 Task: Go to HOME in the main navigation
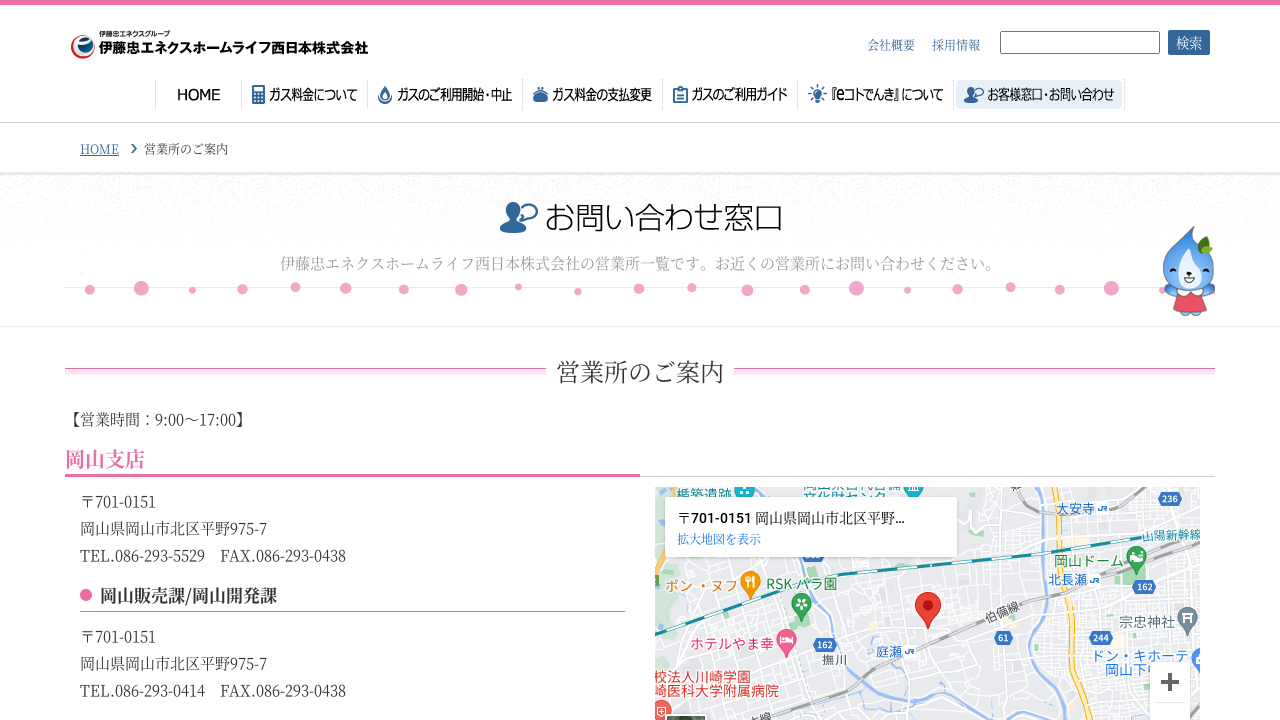coord(198,95)
